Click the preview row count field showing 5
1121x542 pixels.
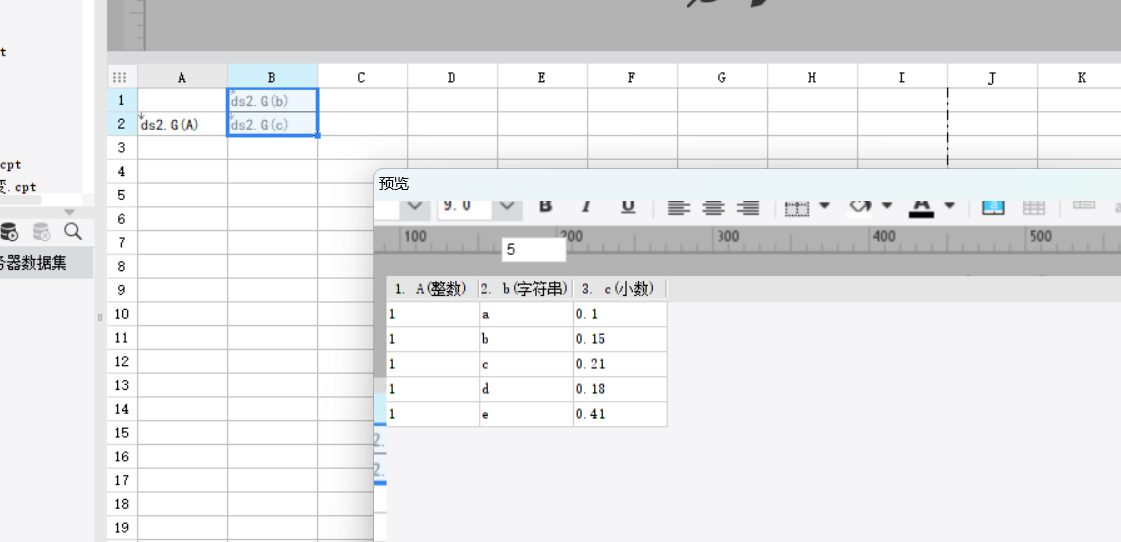(x=533, y=250)
